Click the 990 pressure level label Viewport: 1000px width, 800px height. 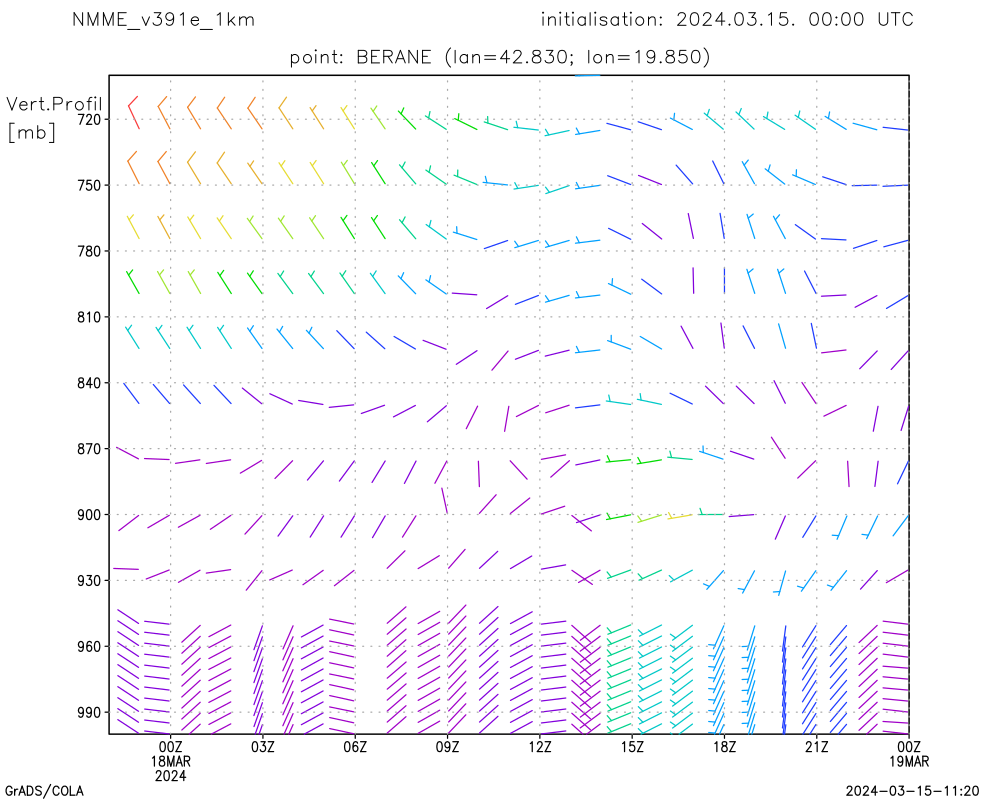tap(89, 713)
